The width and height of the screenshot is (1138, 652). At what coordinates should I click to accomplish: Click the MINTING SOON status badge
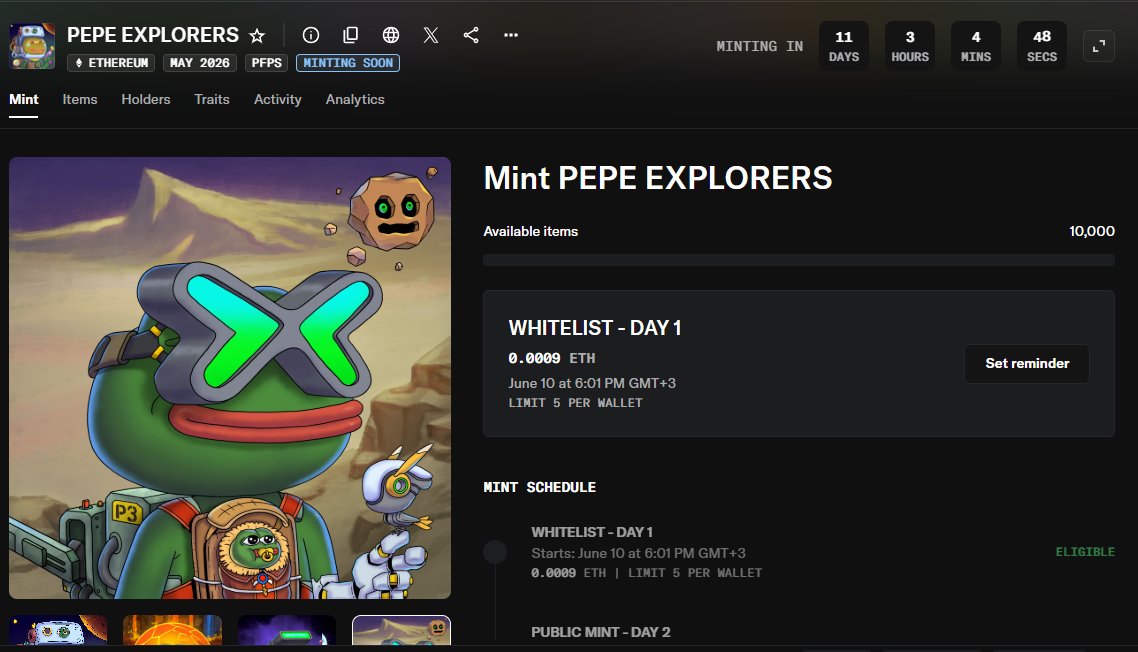pyautogui.click(x=348, y=63)
